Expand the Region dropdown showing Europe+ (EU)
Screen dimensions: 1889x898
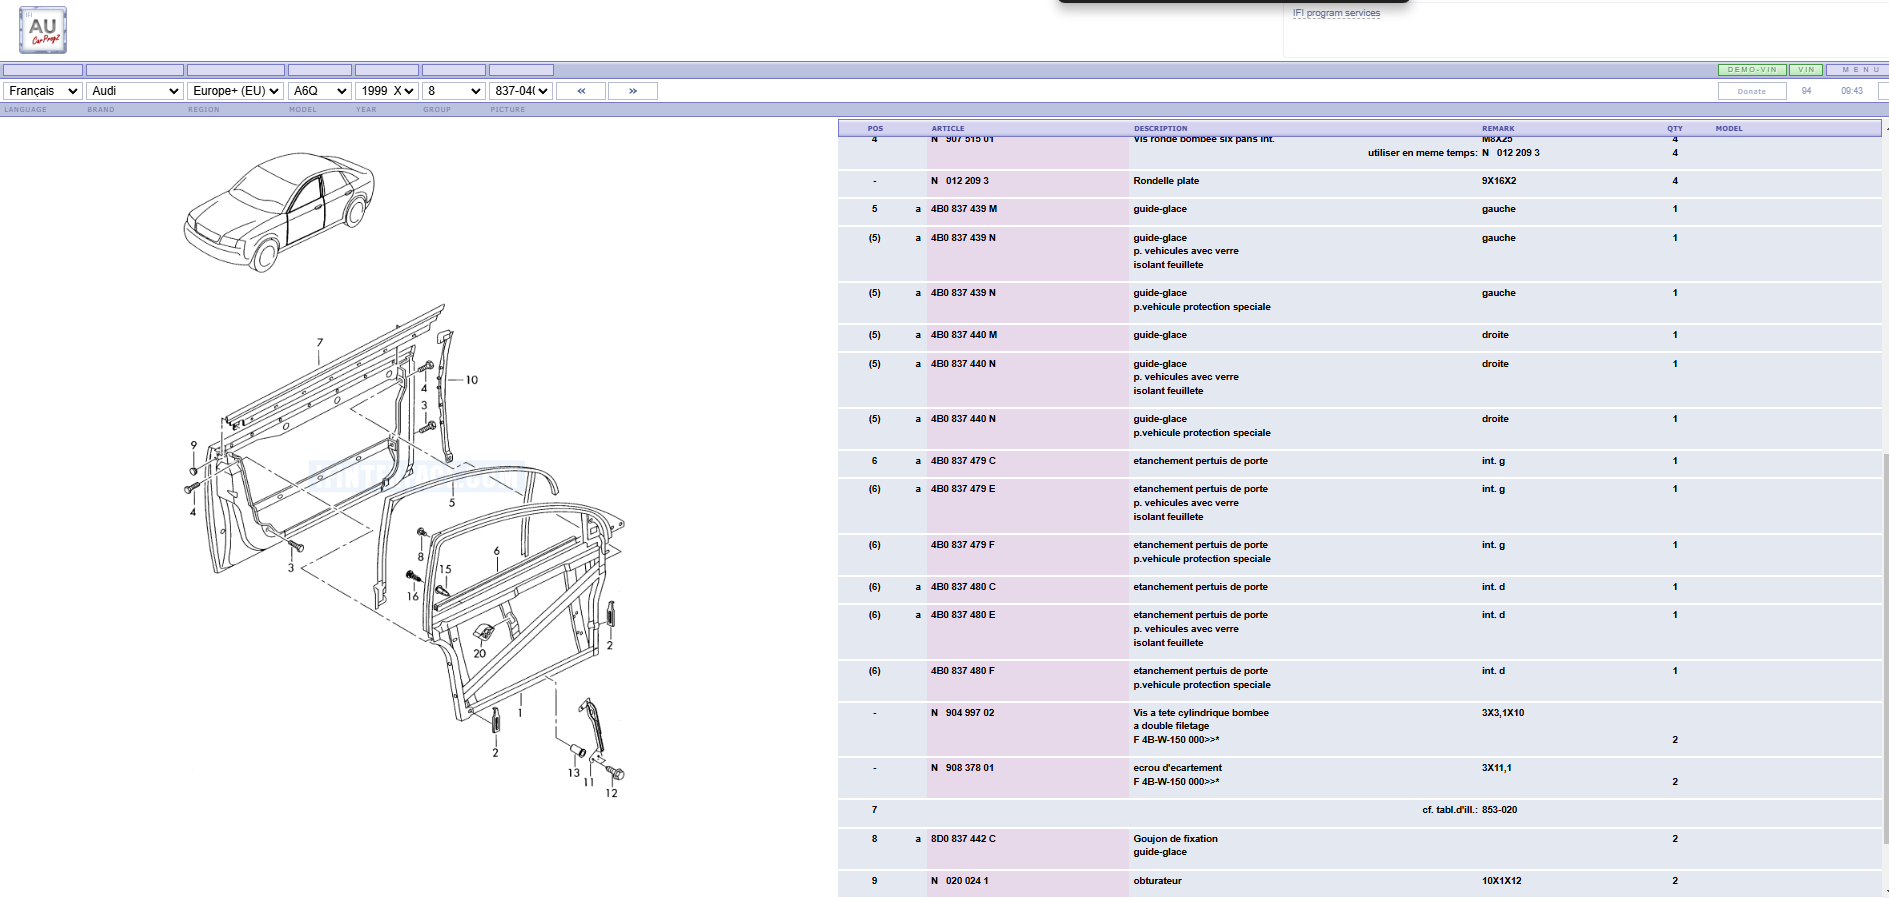(x=236, y=91)
